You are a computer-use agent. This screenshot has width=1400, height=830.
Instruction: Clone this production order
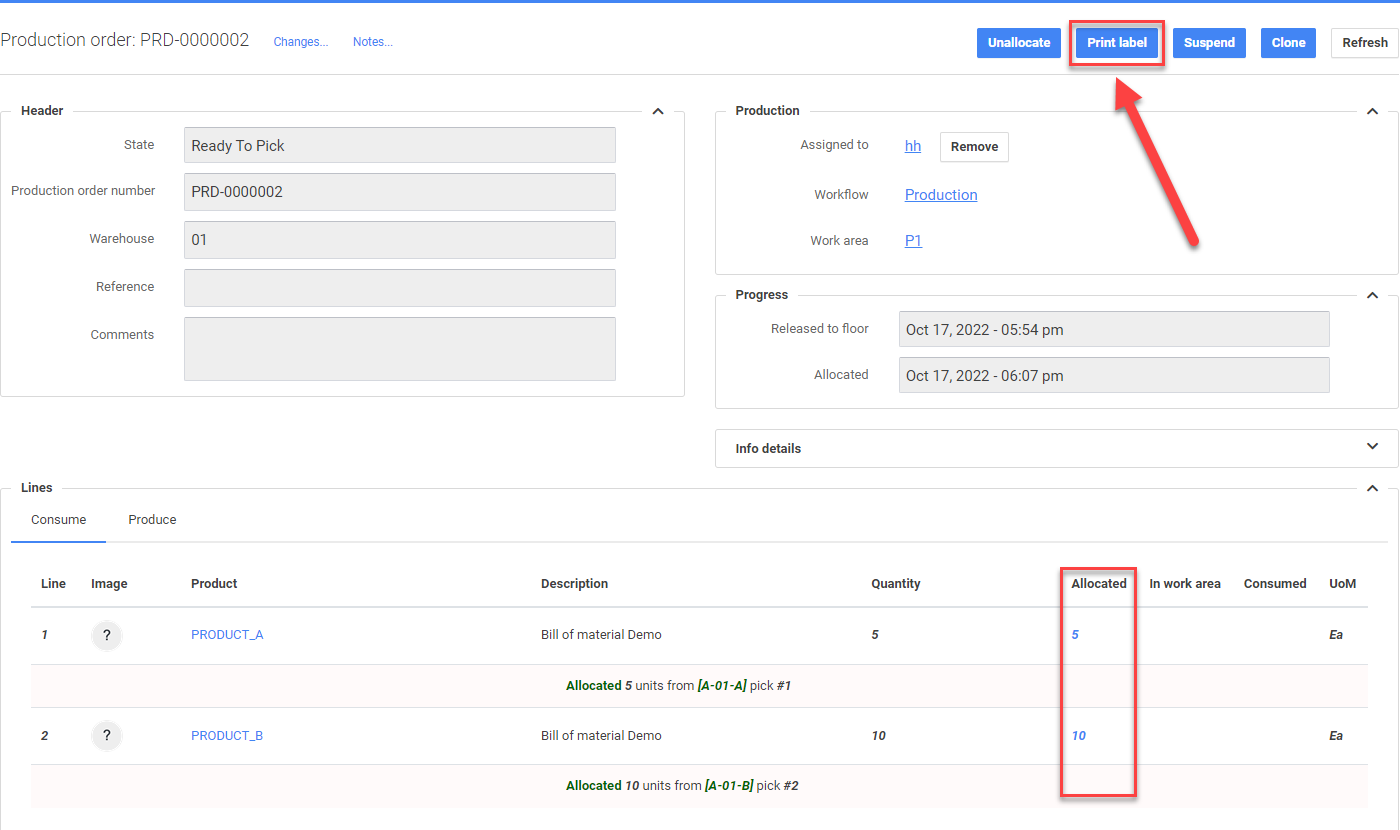coord(1288,43)
